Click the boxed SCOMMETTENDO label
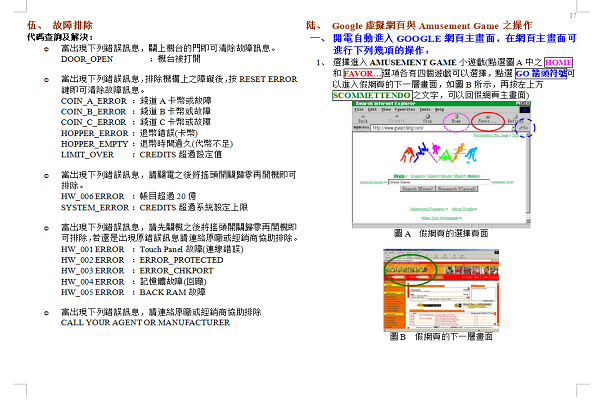The width and height of the screenshot is (600, 400). pos(372,95)
